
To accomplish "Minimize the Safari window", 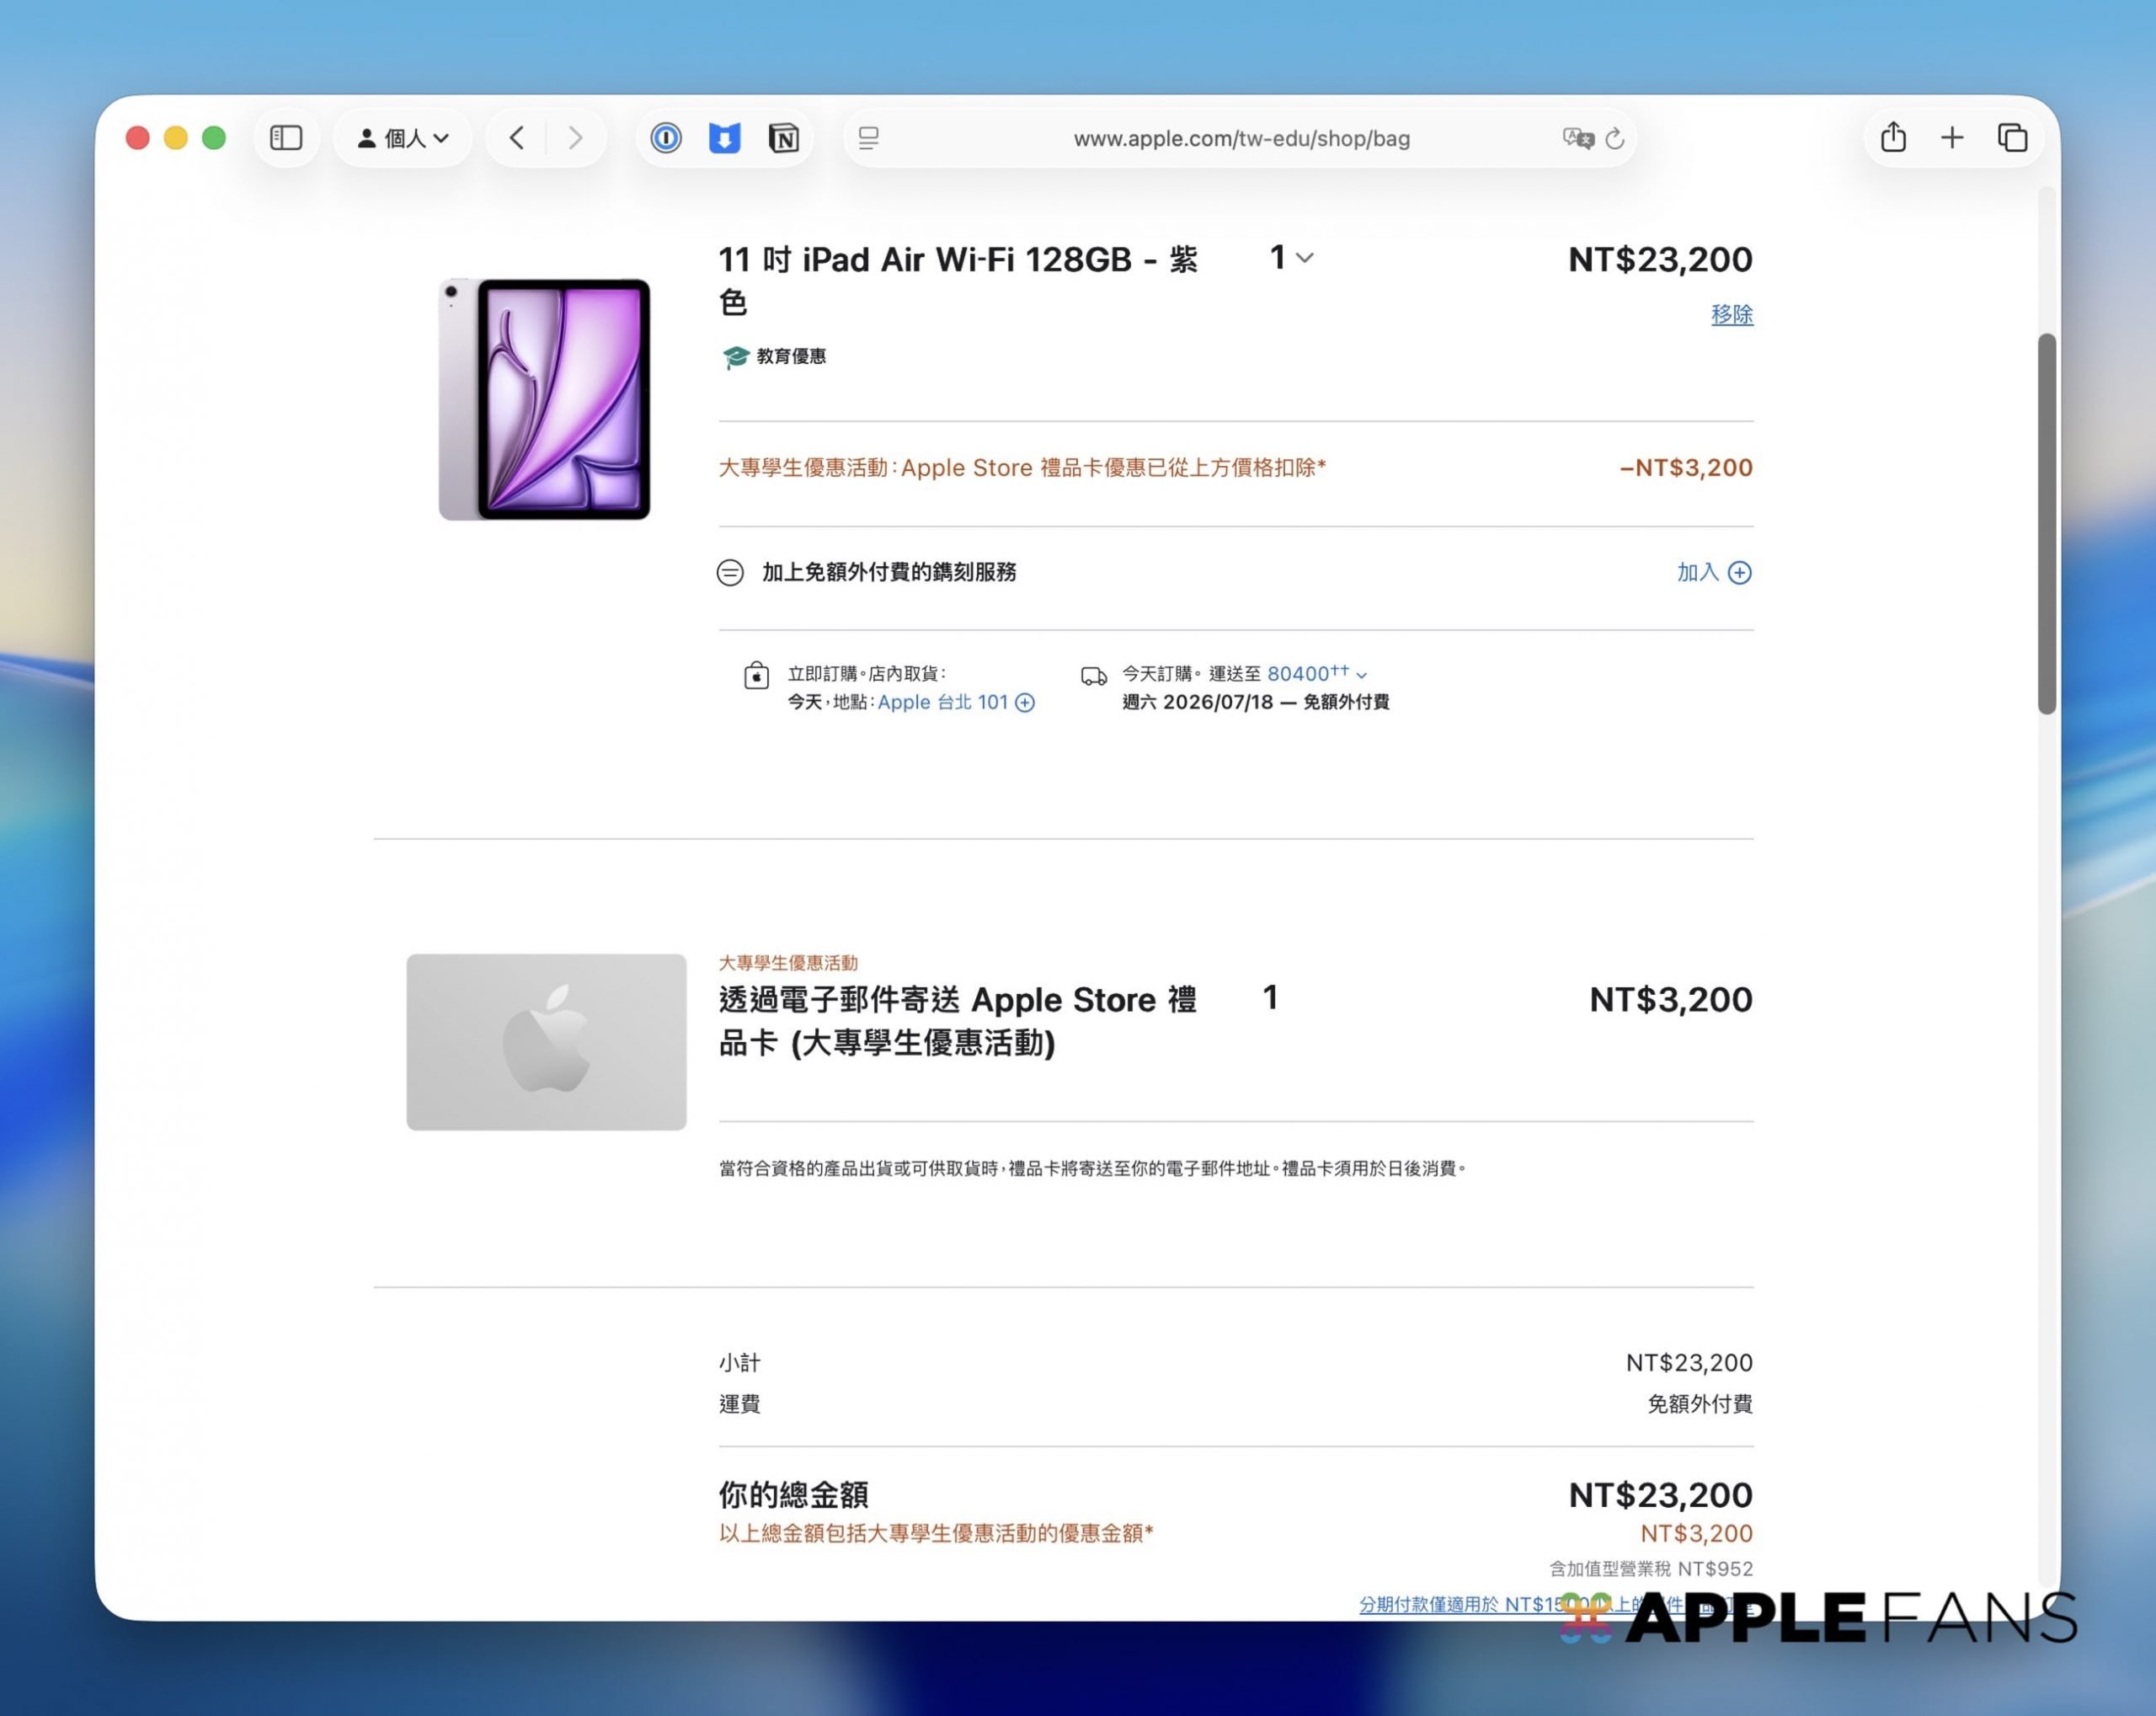I will 176,138.
